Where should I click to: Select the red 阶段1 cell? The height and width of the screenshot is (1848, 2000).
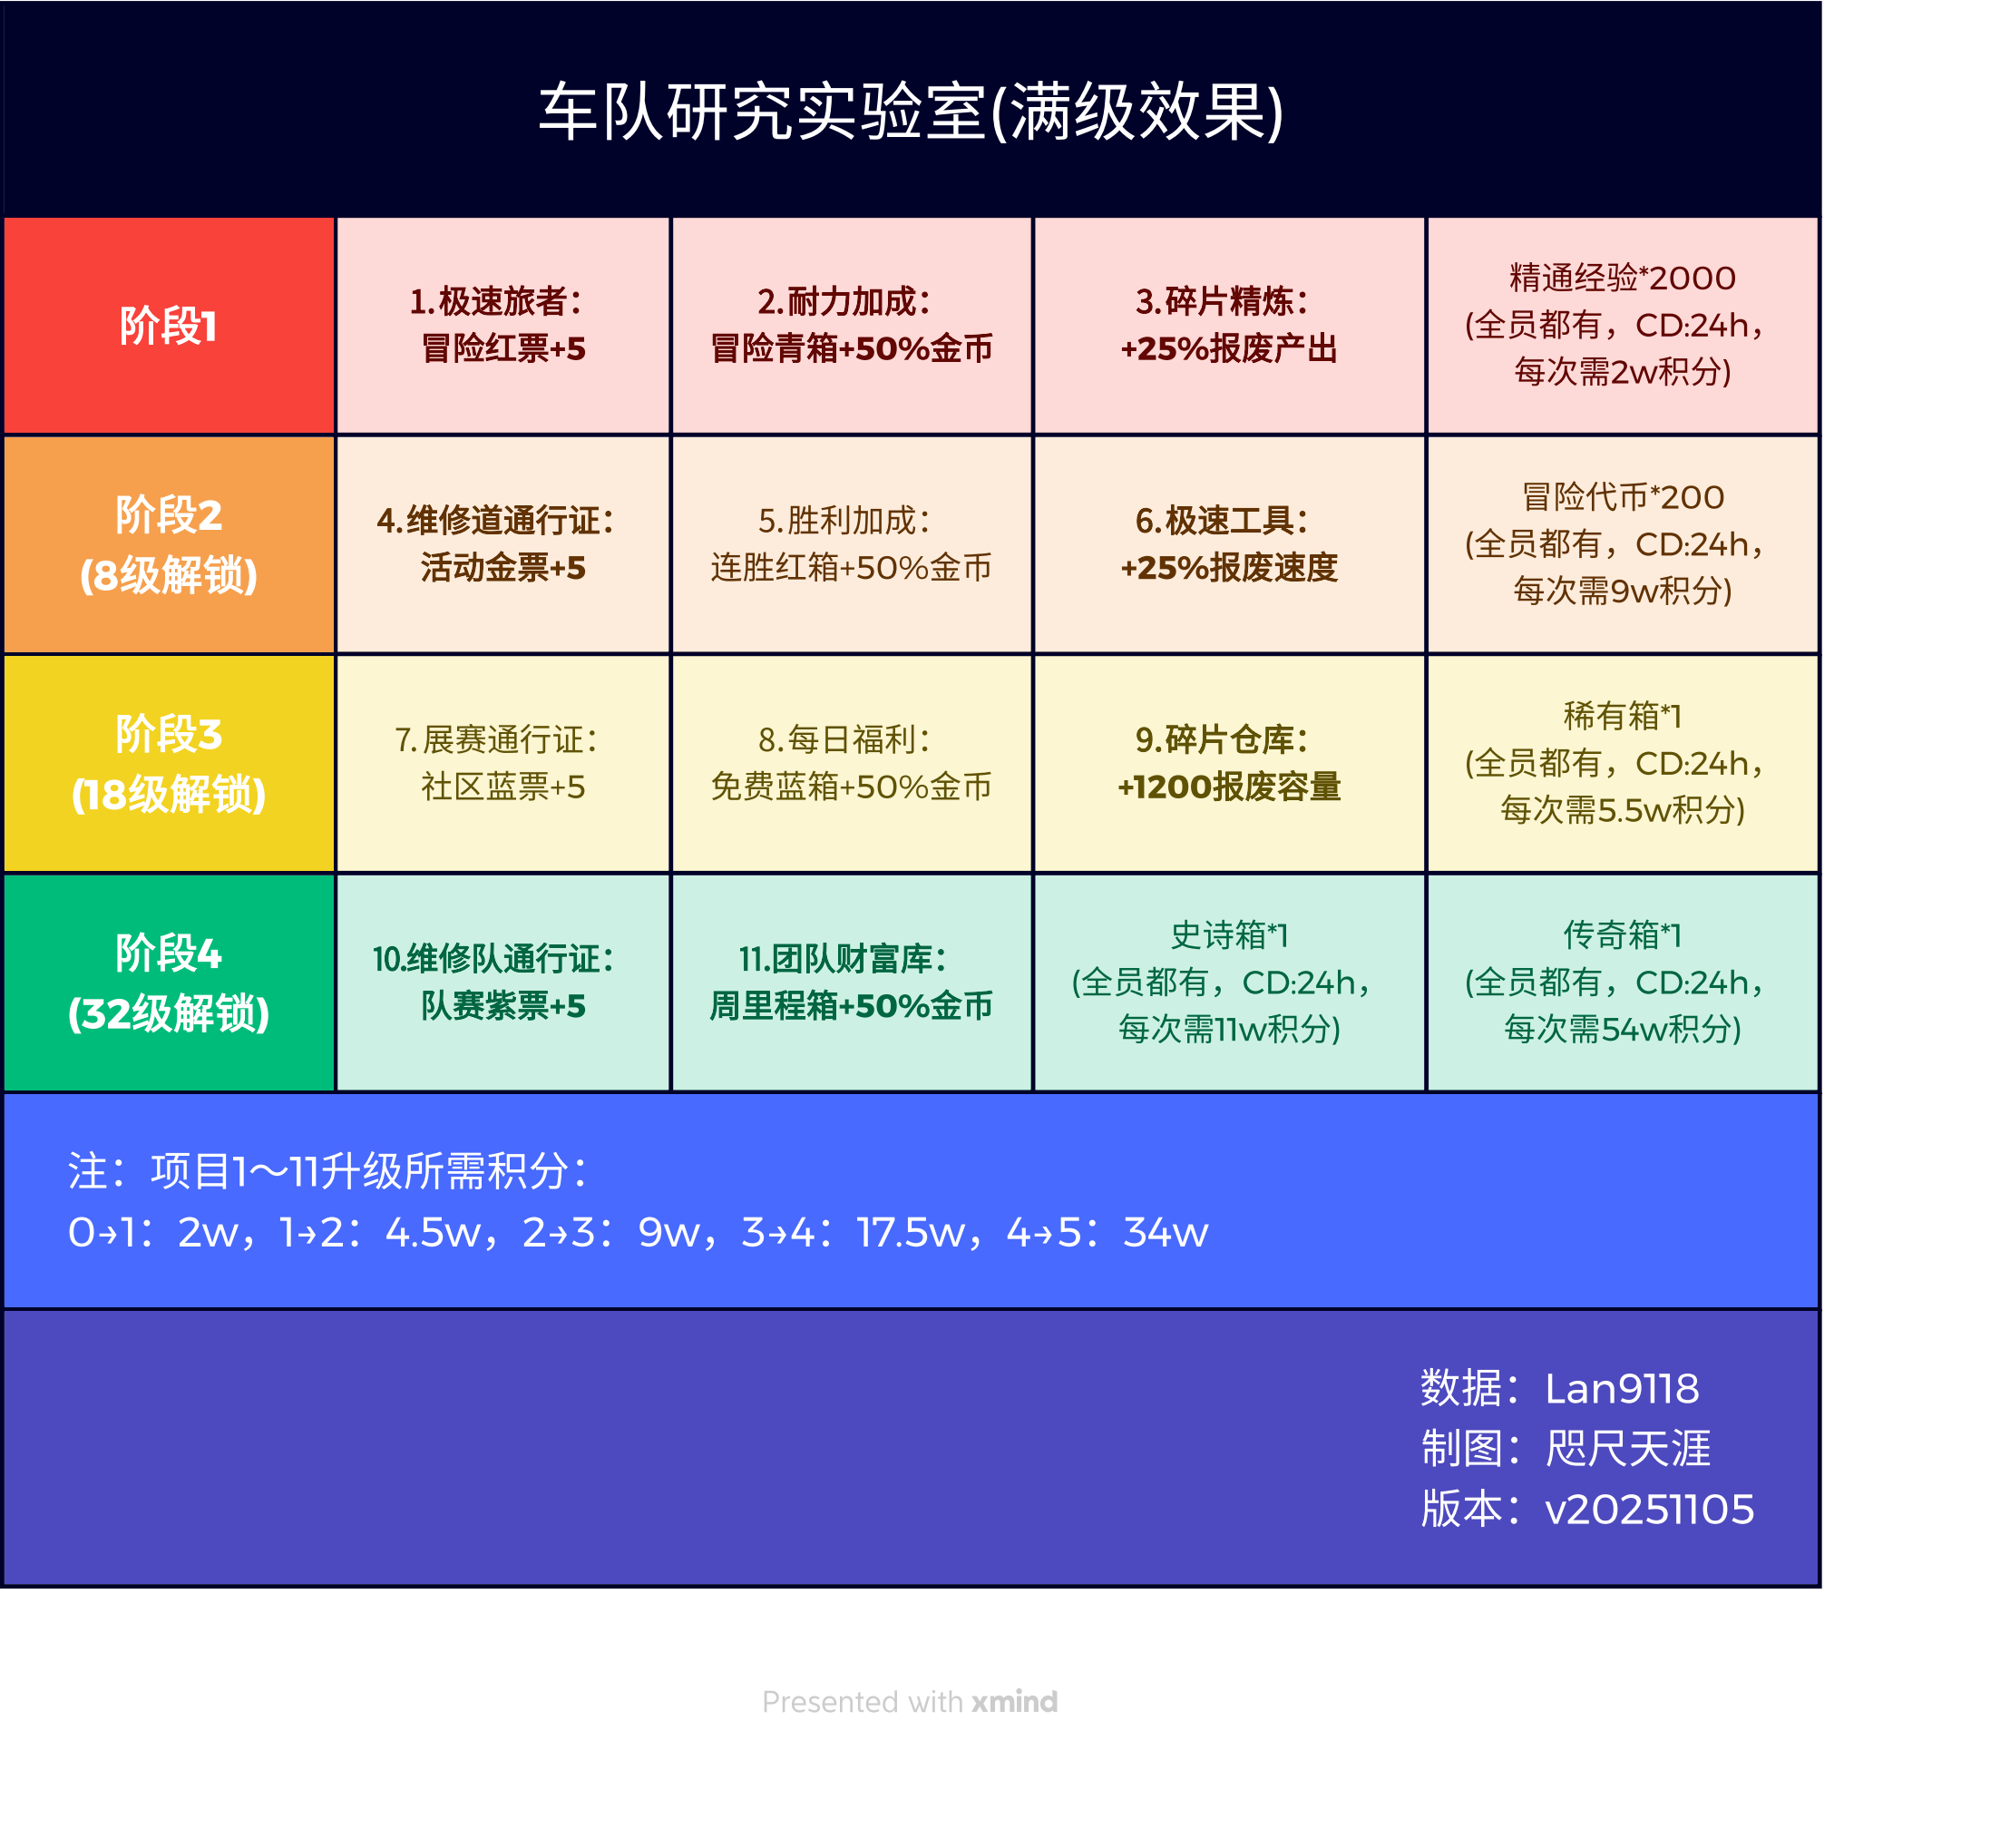pyautogui.click(x=168, y=326)
